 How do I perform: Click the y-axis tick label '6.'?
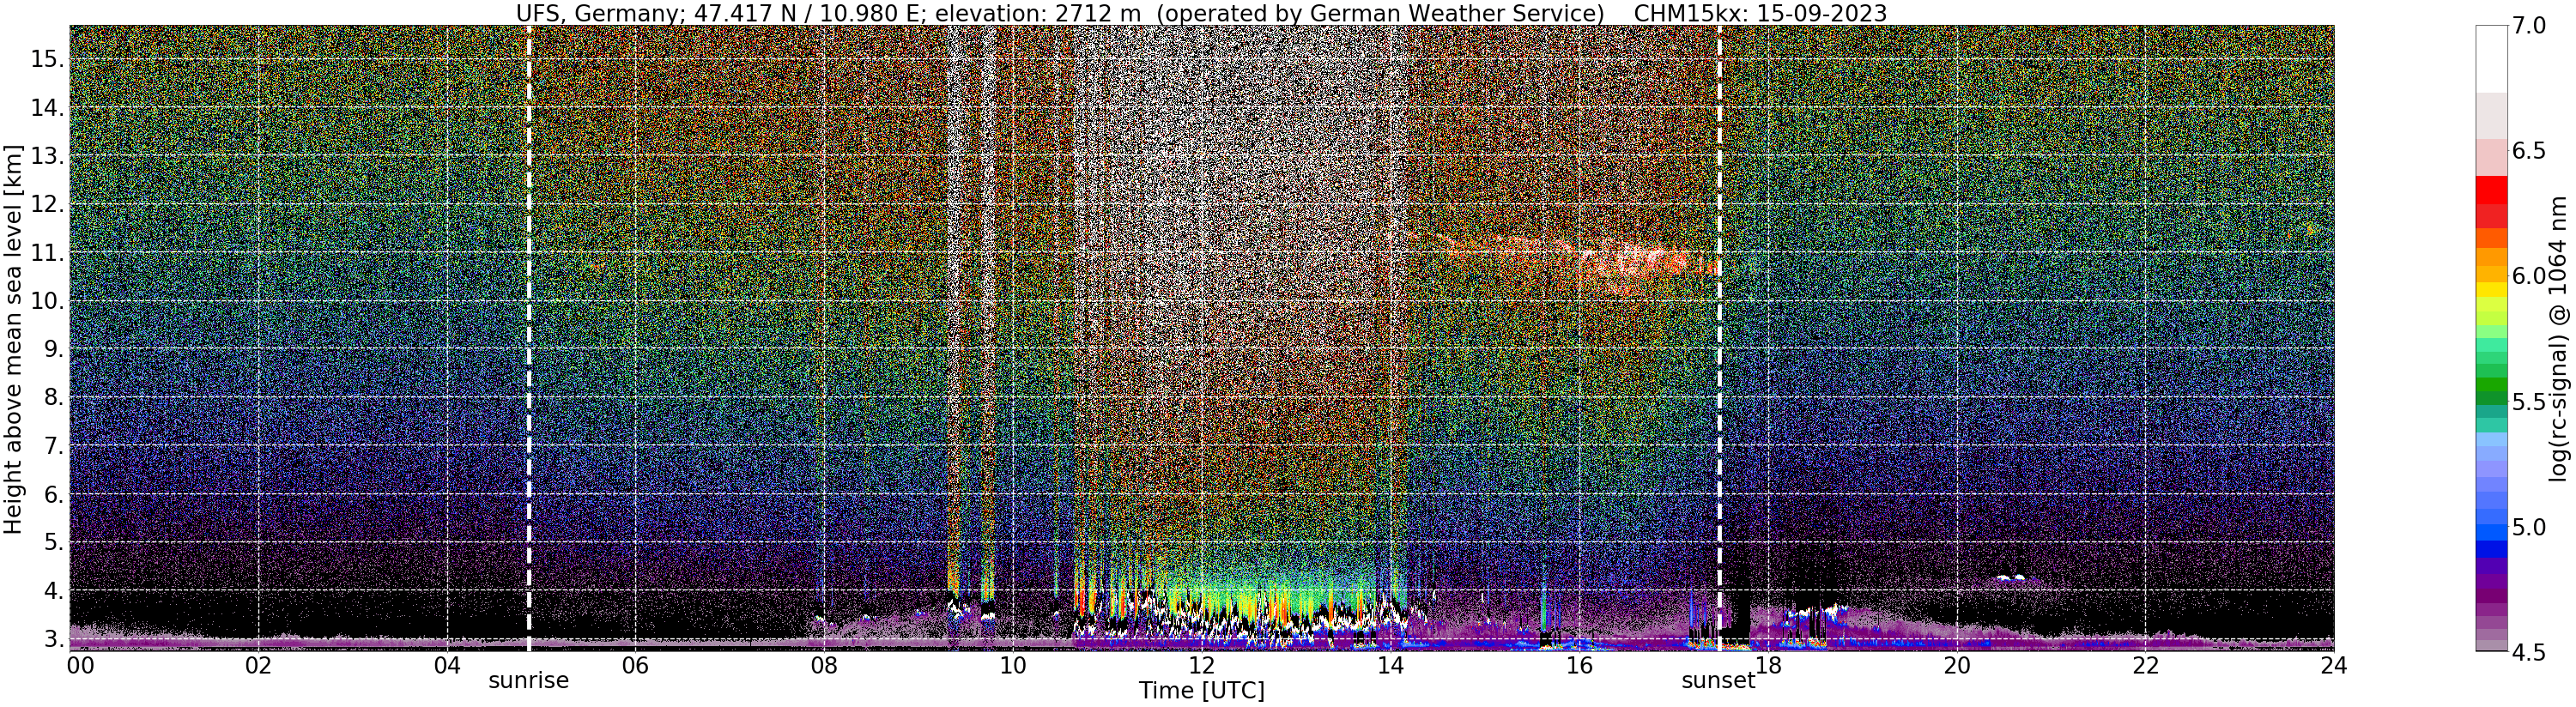[x=54, y=495]
